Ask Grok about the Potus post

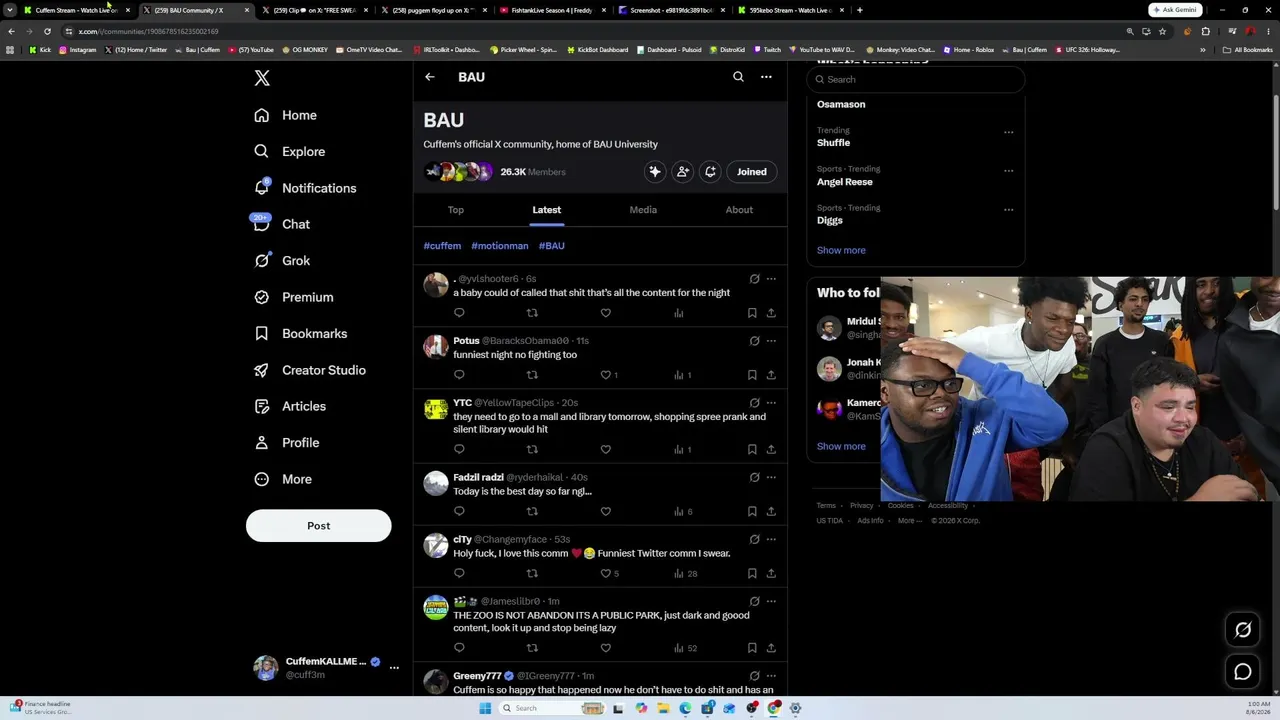[754, 341]
